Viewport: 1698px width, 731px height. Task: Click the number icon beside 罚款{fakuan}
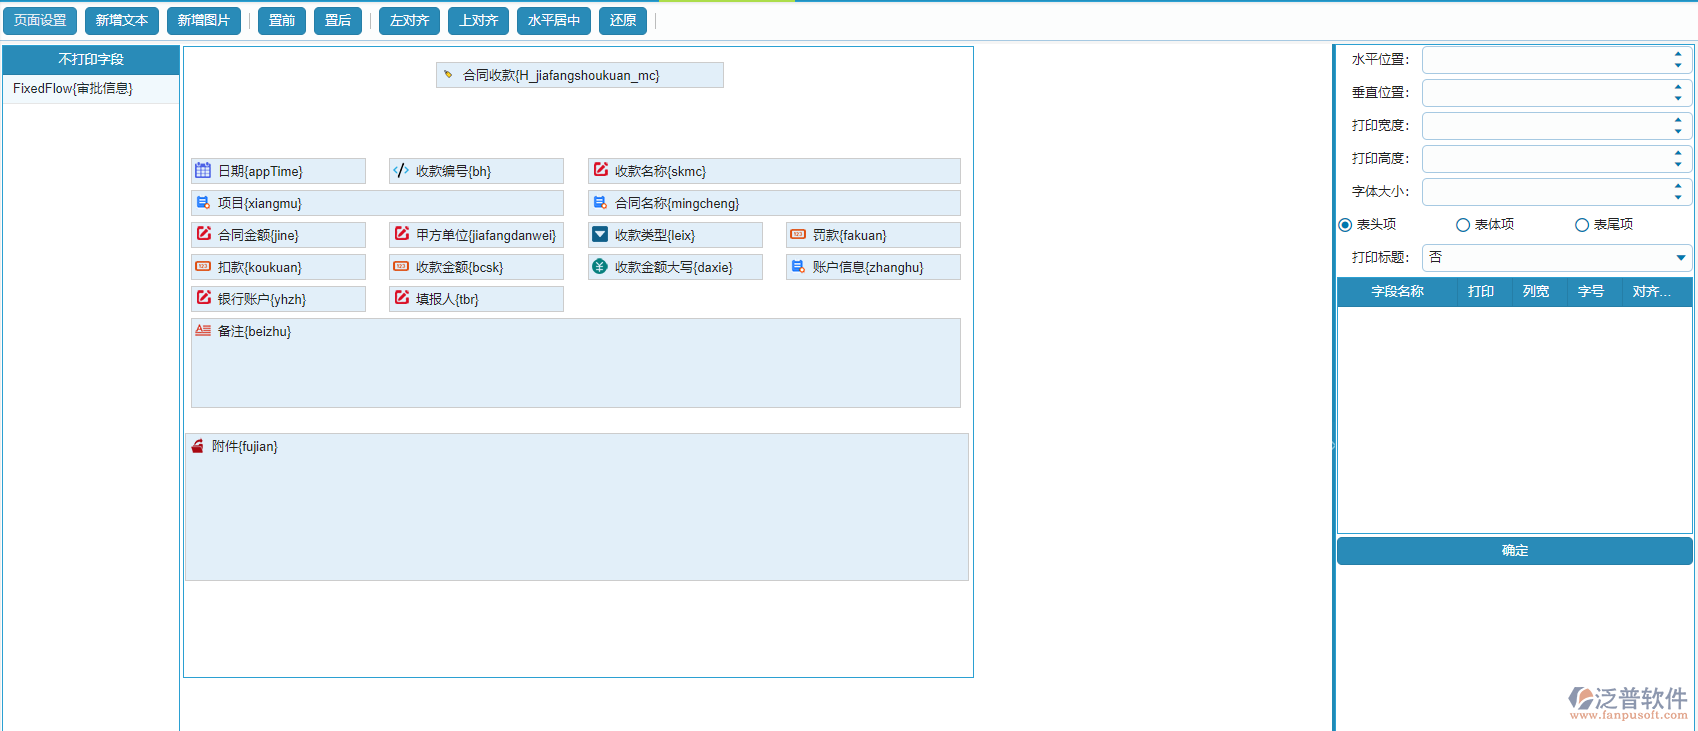[798, 235]
